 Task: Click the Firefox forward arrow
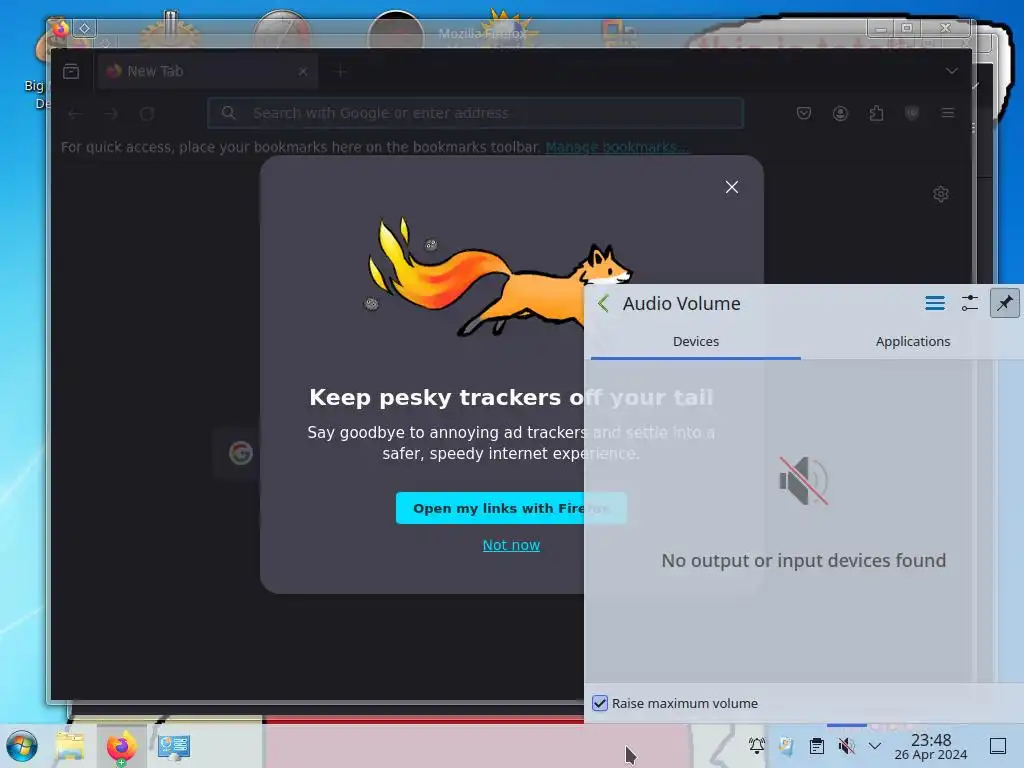tap(111, 114)
